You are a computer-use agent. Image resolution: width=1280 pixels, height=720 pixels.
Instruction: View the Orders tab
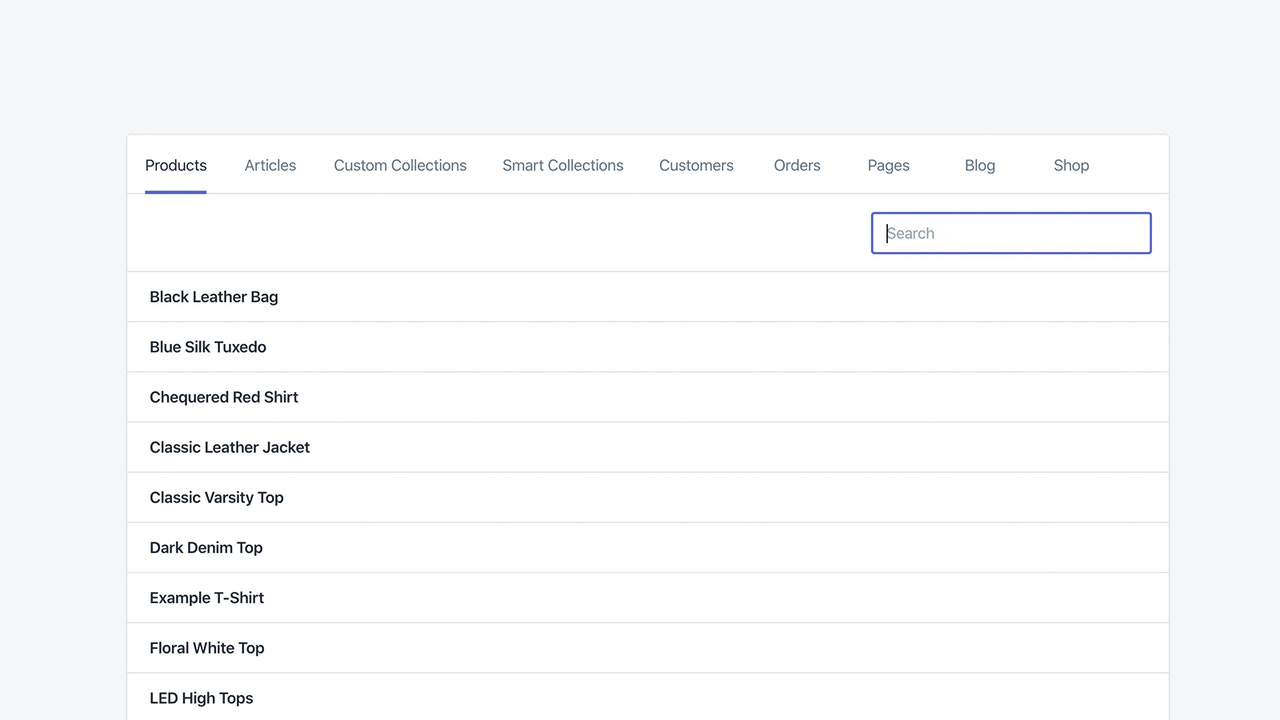[797, 165]
